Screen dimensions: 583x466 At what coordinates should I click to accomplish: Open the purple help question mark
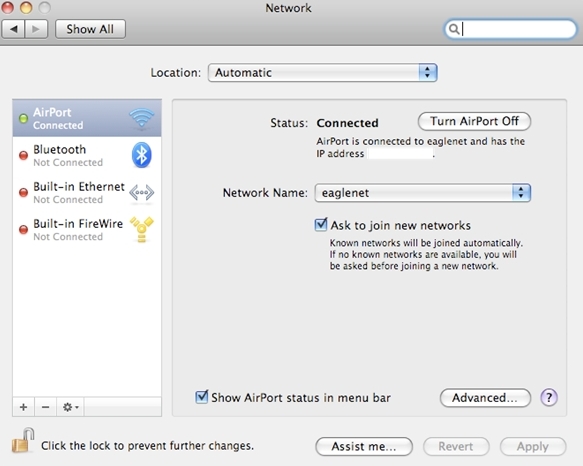[x=549, y=398]
